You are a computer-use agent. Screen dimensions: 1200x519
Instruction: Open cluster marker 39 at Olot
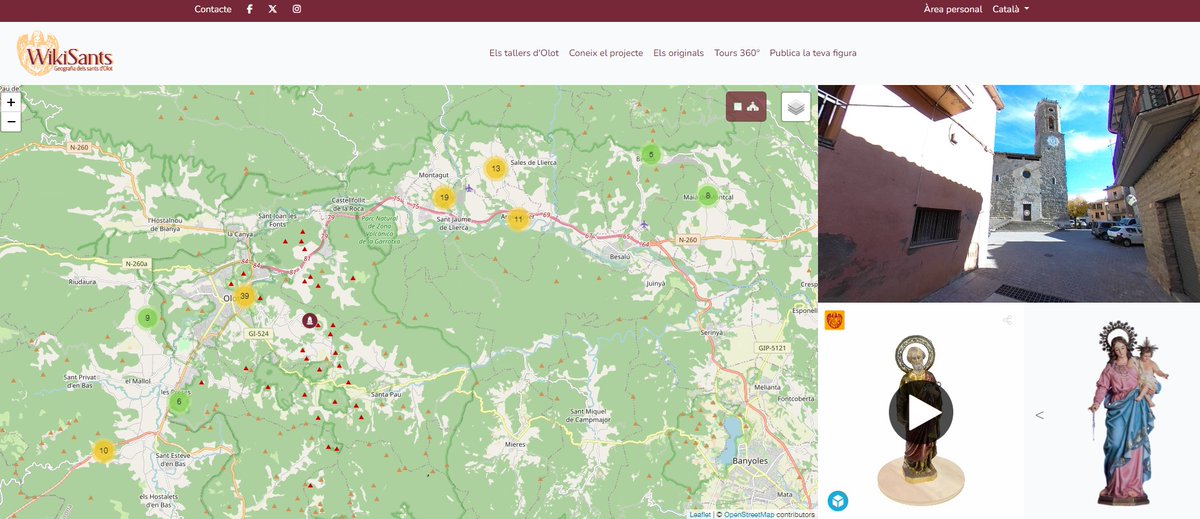click(244, 295)
